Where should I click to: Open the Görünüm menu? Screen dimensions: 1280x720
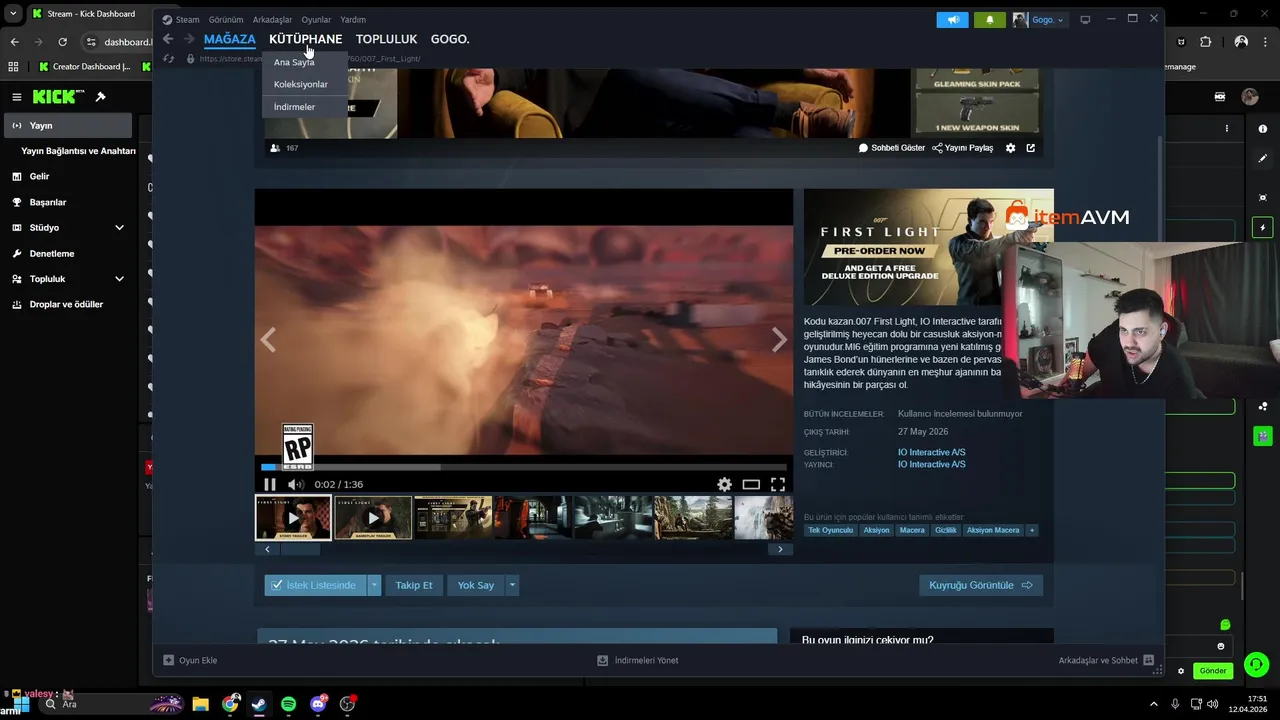tap(226, 20)
